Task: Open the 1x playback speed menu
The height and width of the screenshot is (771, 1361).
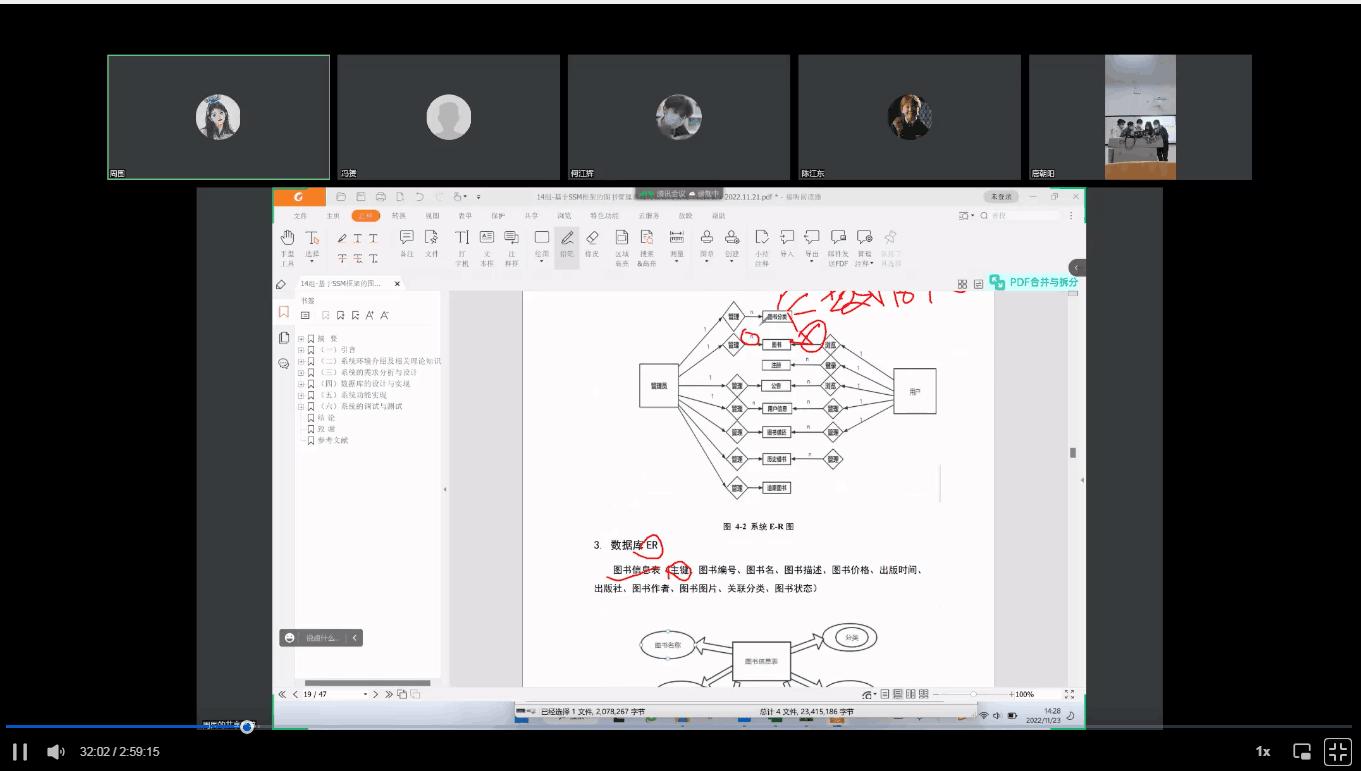Action: [x=1263, y=752]
